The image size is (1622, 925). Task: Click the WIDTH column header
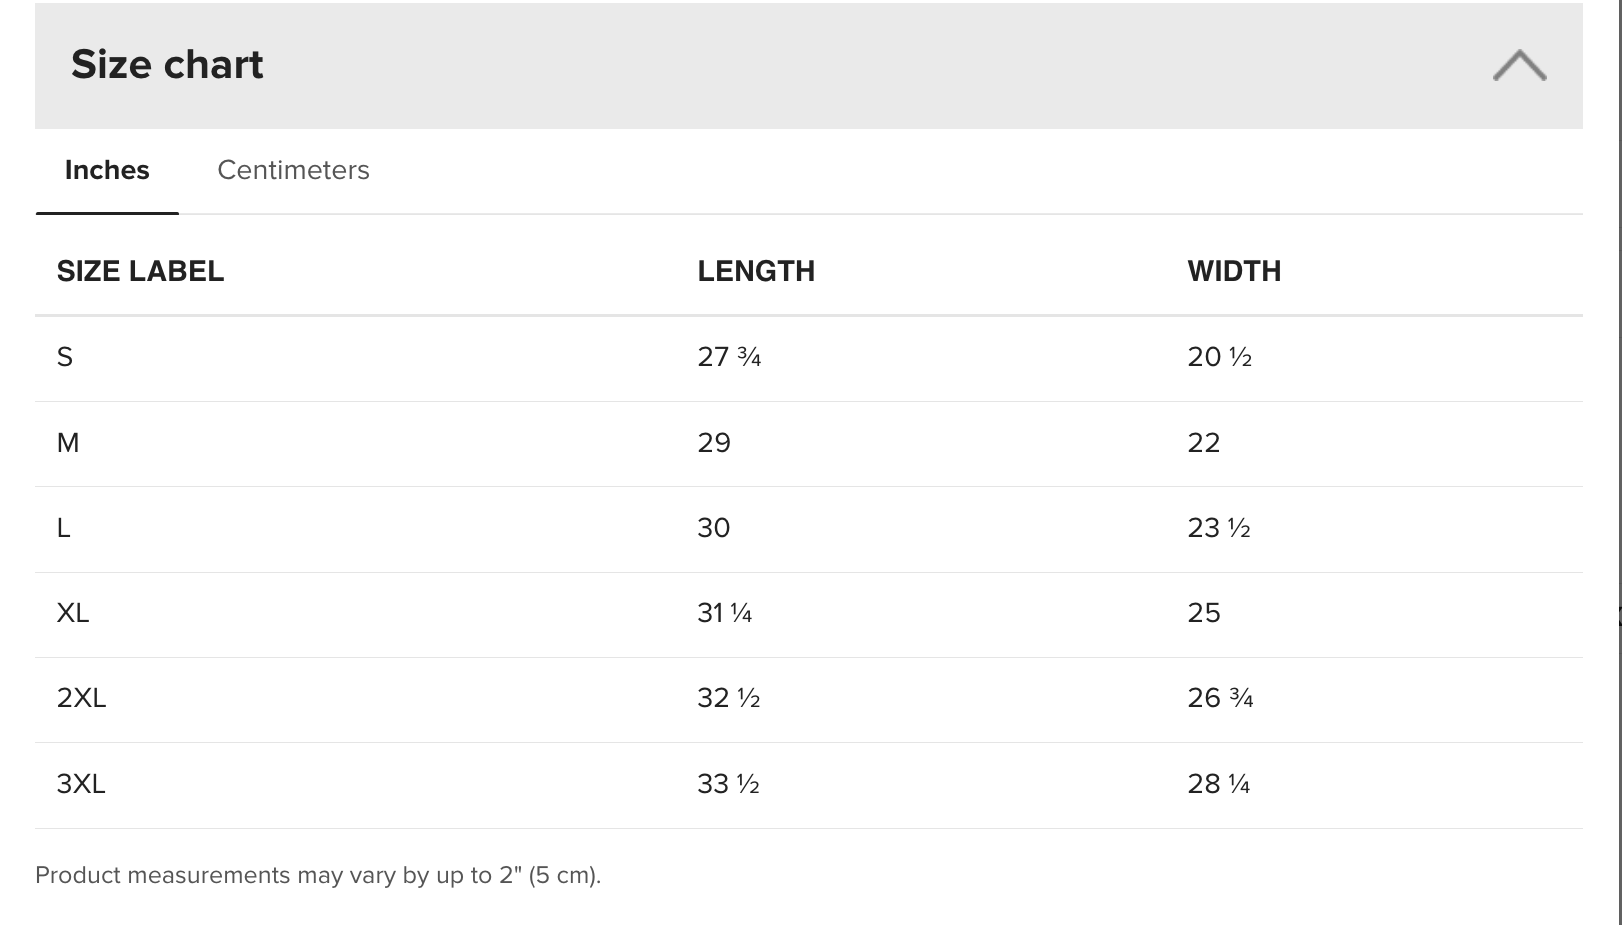[x=1234, y=271]
